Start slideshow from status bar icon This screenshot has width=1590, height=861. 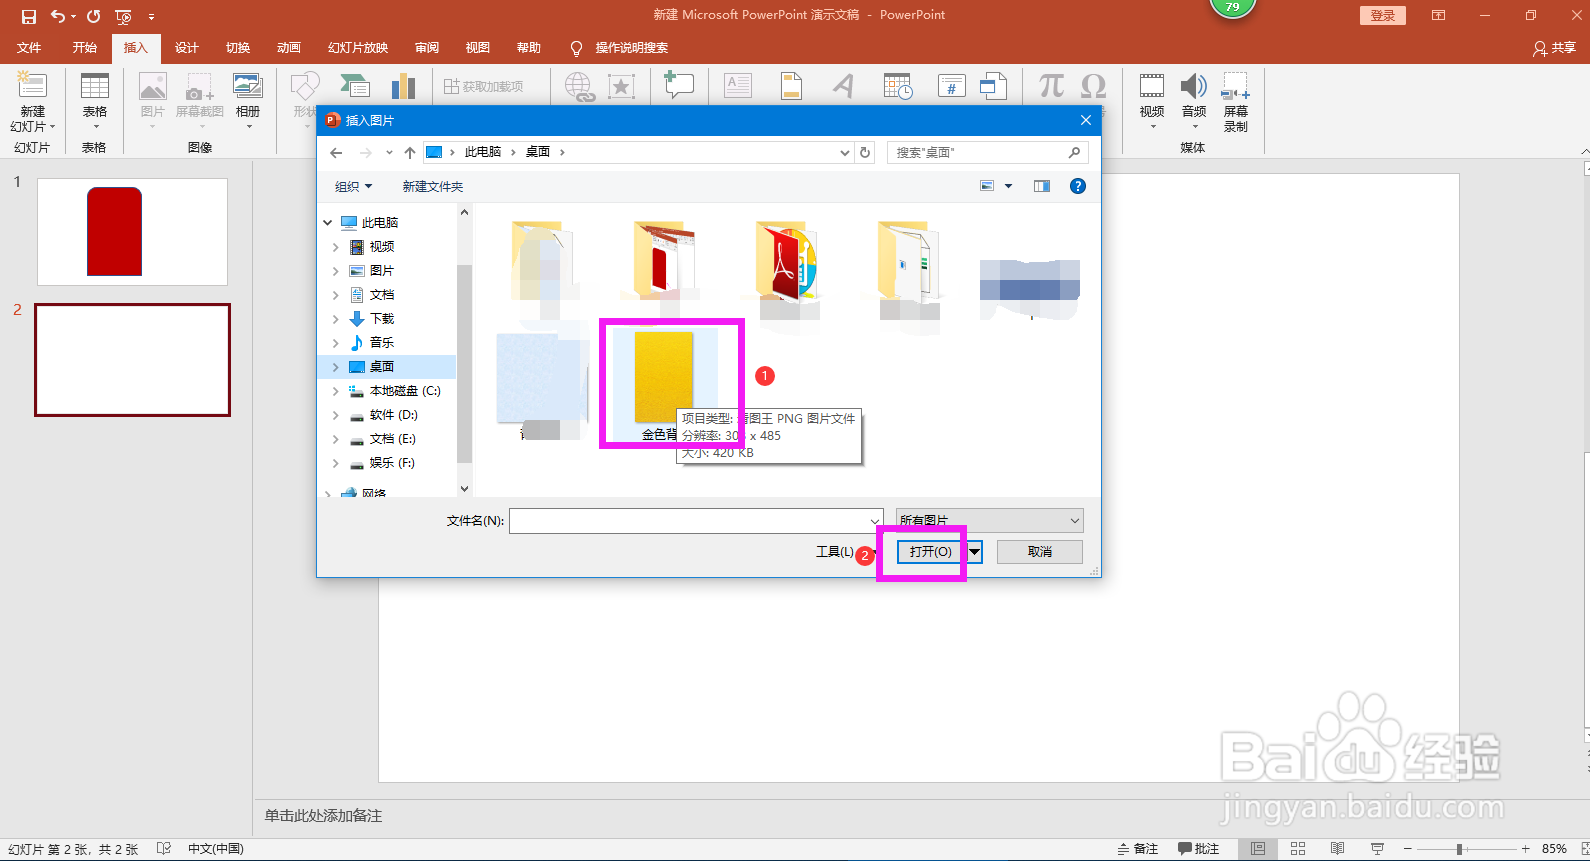pyautogui.click(x=1377, y=849)
